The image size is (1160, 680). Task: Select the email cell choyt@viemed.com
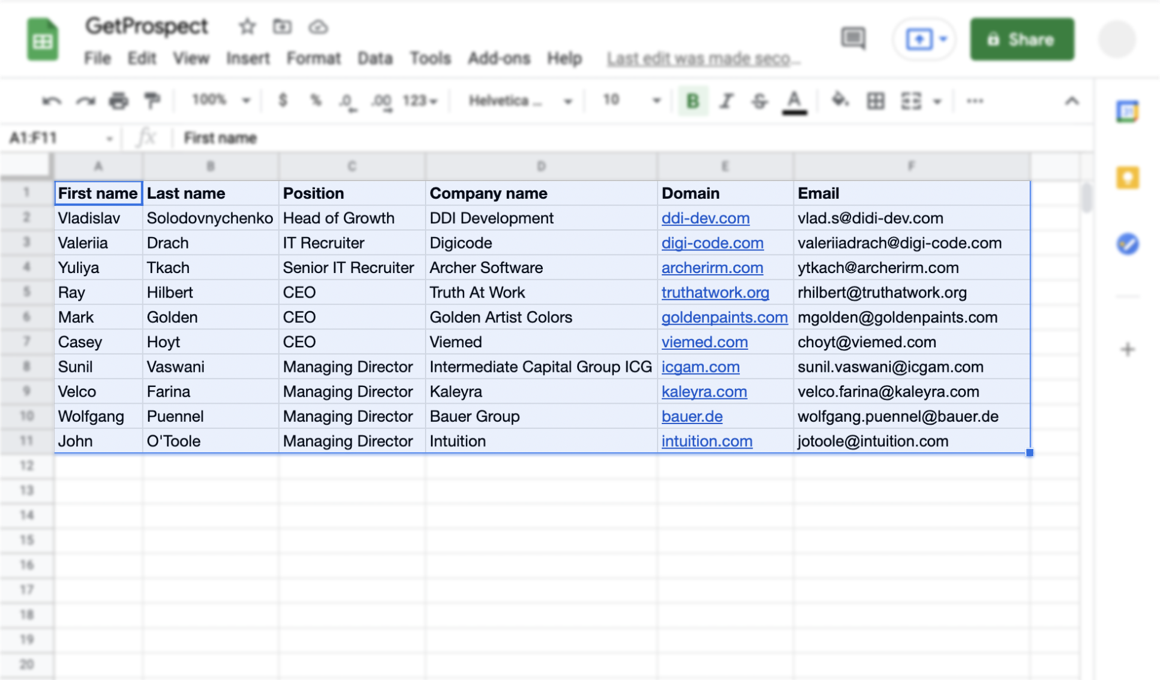(911, 342)
